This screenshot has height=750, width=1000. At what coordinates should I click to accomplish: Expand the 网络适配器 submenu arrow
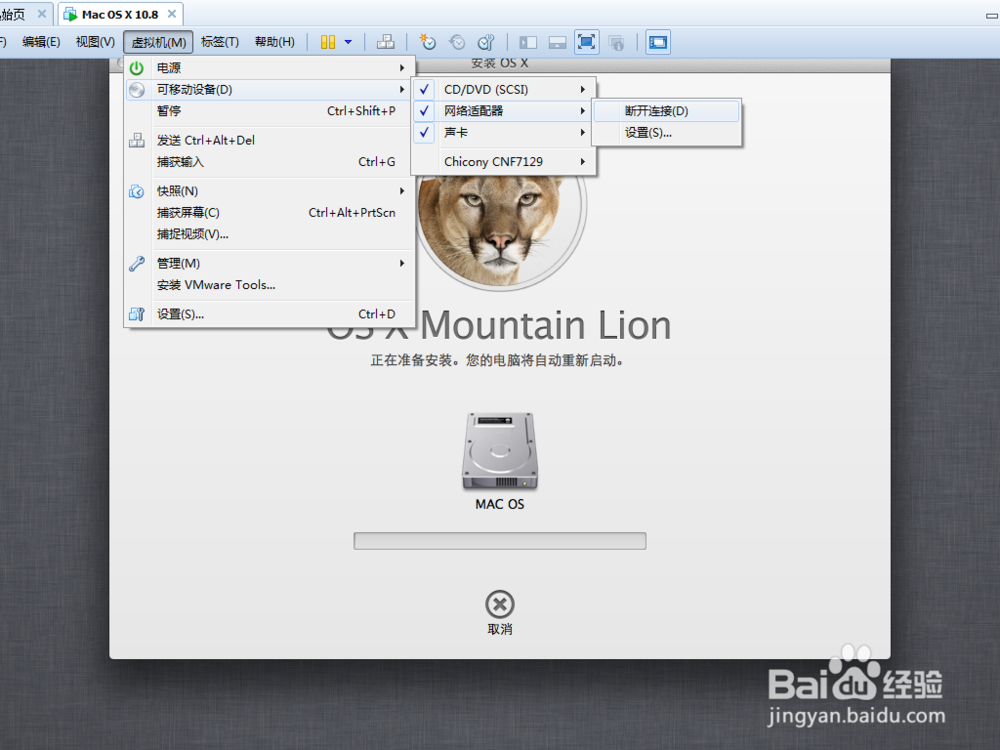[x=582, y=111]
